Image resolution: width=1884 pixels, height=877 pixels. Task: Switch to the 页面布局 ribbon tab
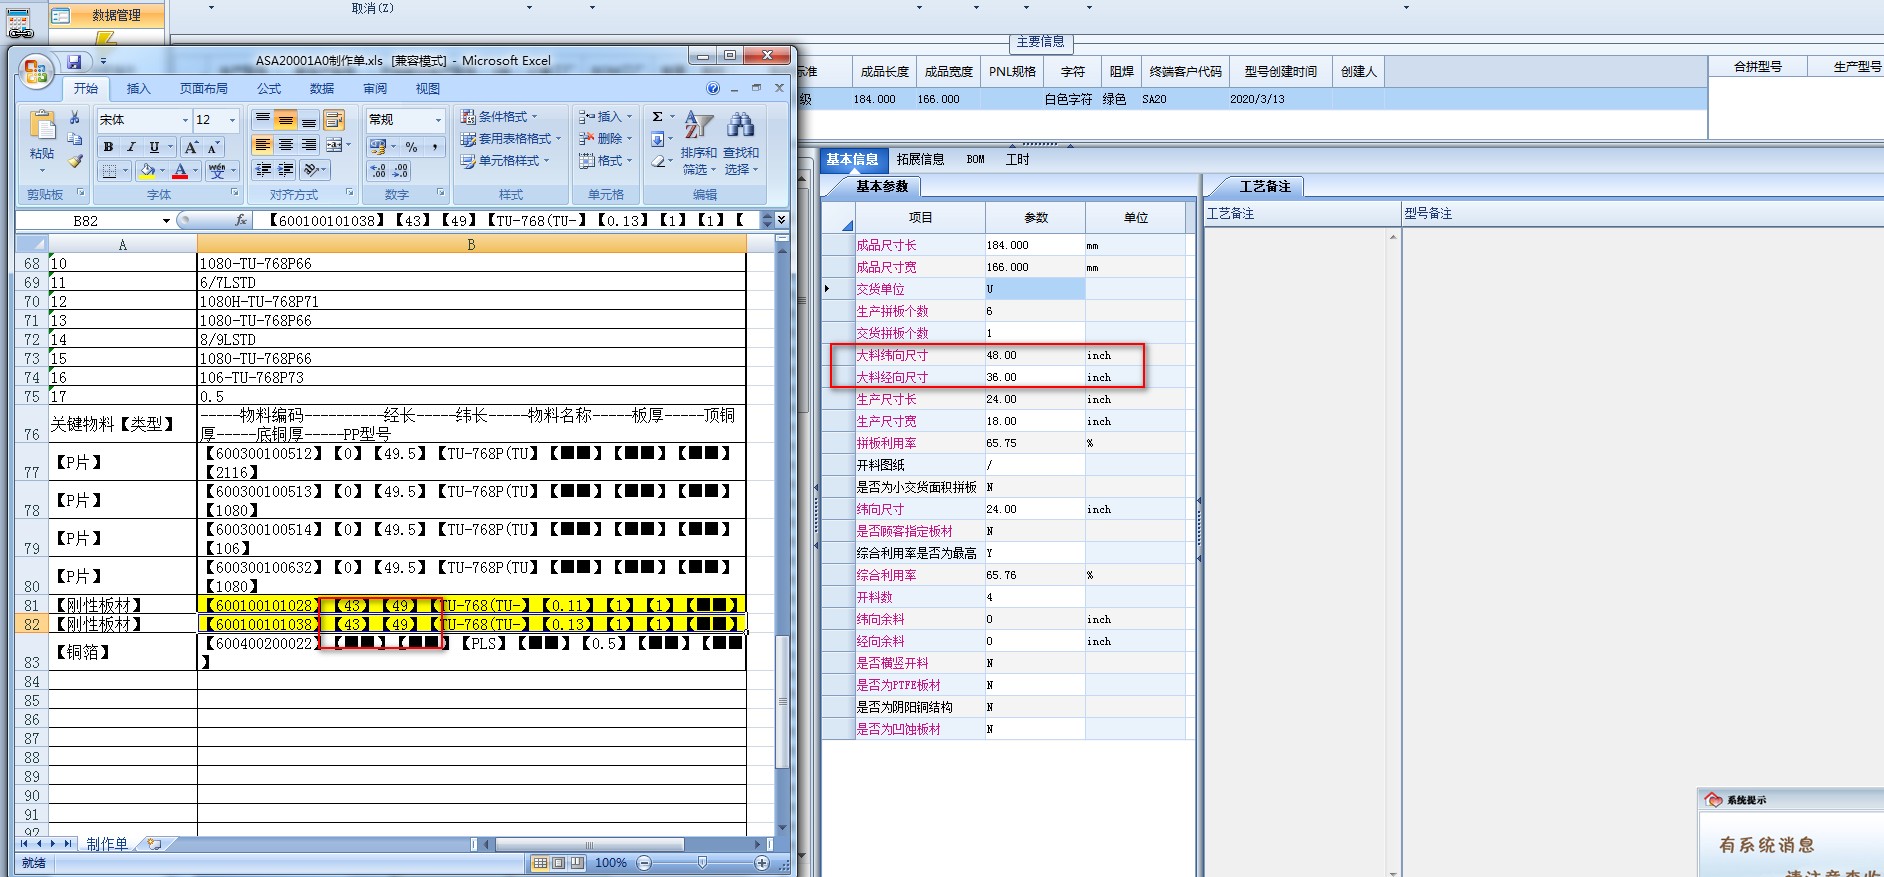[204, 89]
